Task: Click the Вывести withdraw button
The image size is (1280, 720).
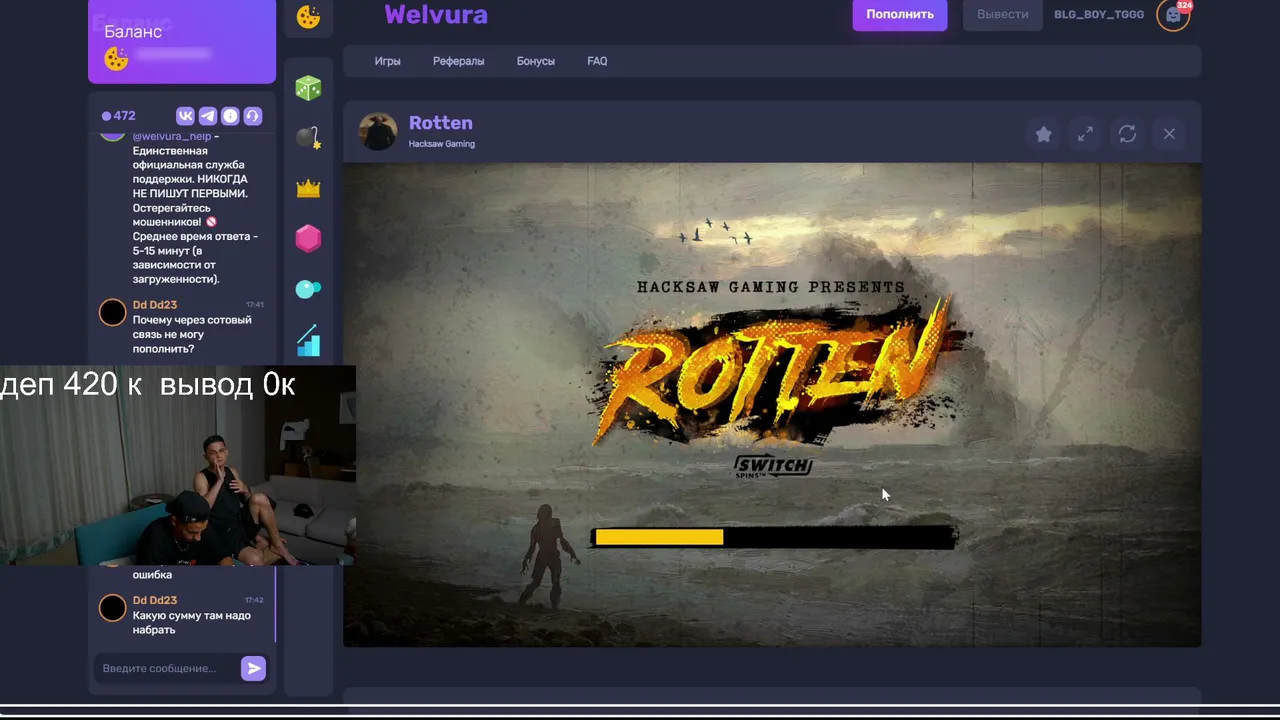Action: click(x=1002, y=15)
